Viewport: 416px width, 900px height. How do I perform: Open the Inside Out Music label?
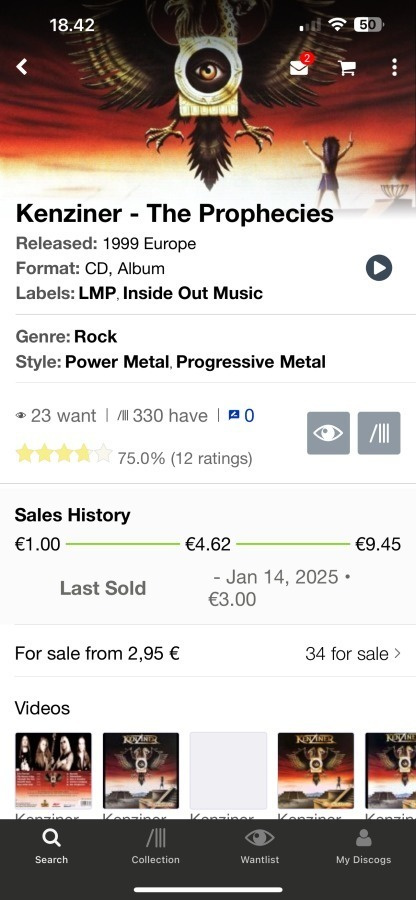pos(193,293)
